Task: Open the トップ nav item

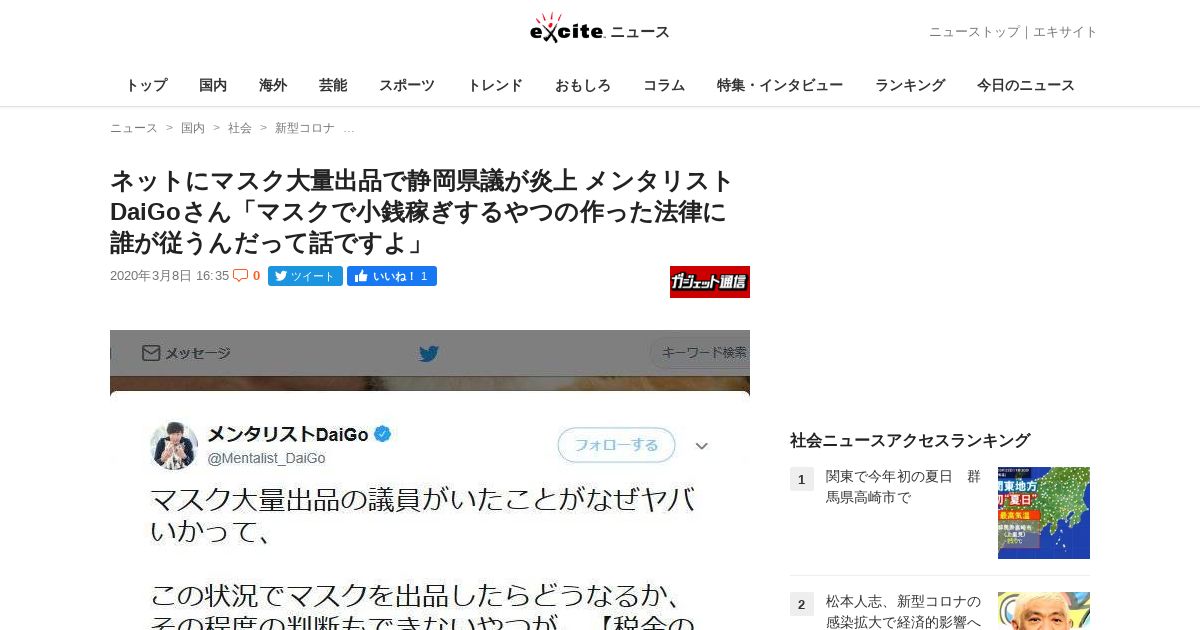Action: 146,85
